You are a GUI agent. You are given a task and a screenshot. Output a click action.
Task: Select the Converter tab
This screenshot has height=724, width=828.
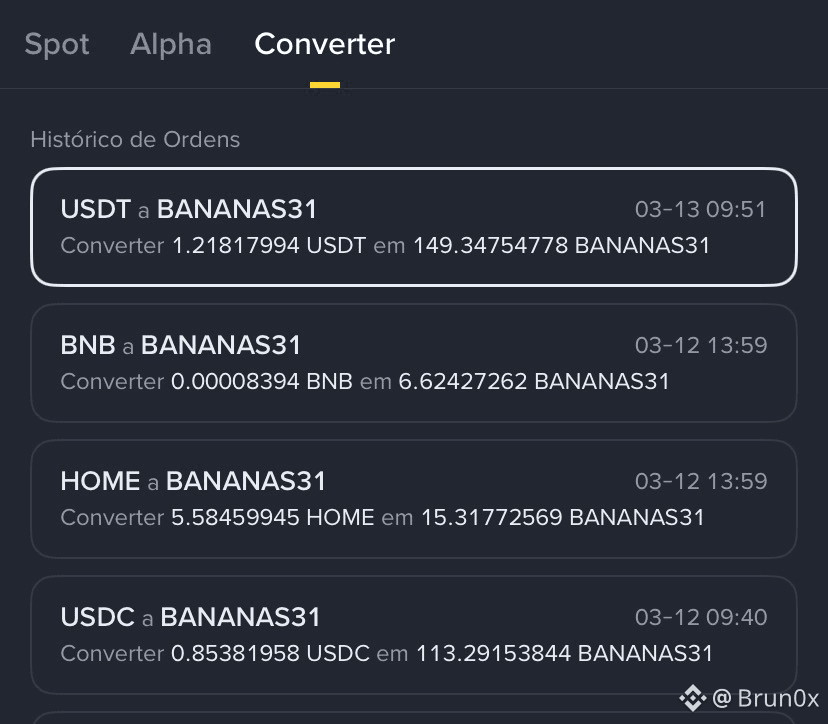point(325,44)
